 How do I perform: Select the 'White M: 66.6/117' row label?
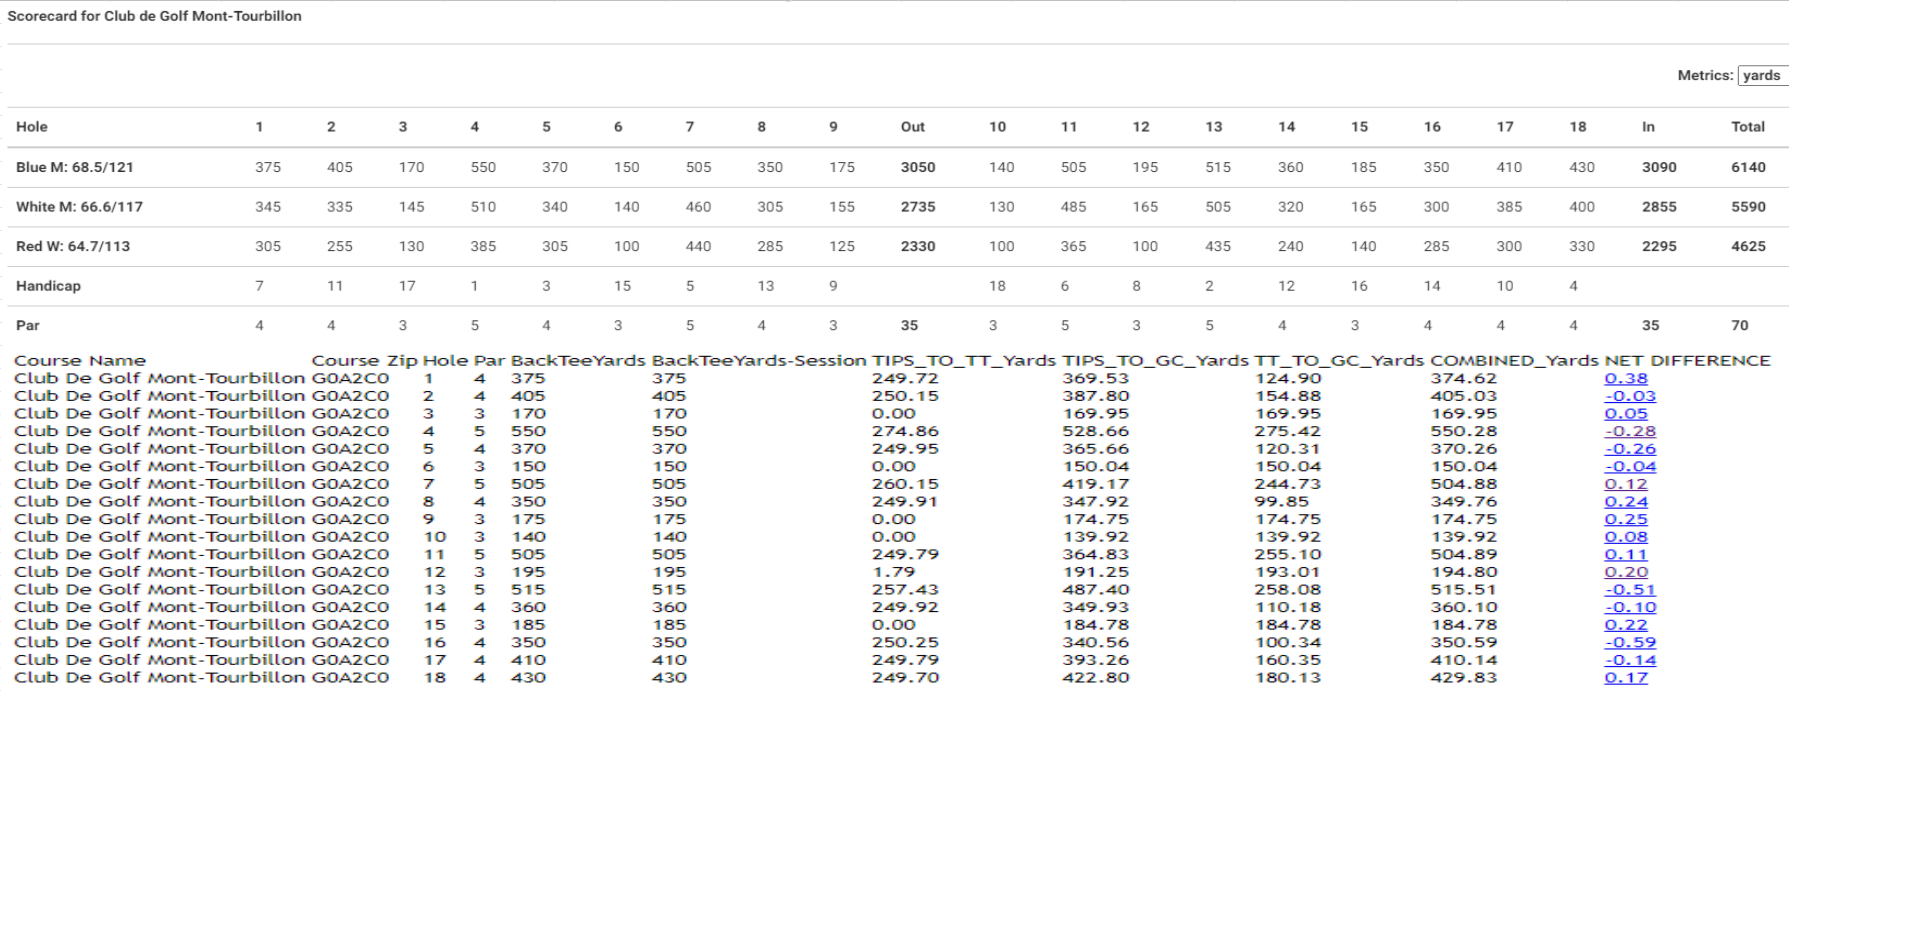pos(80,207)
